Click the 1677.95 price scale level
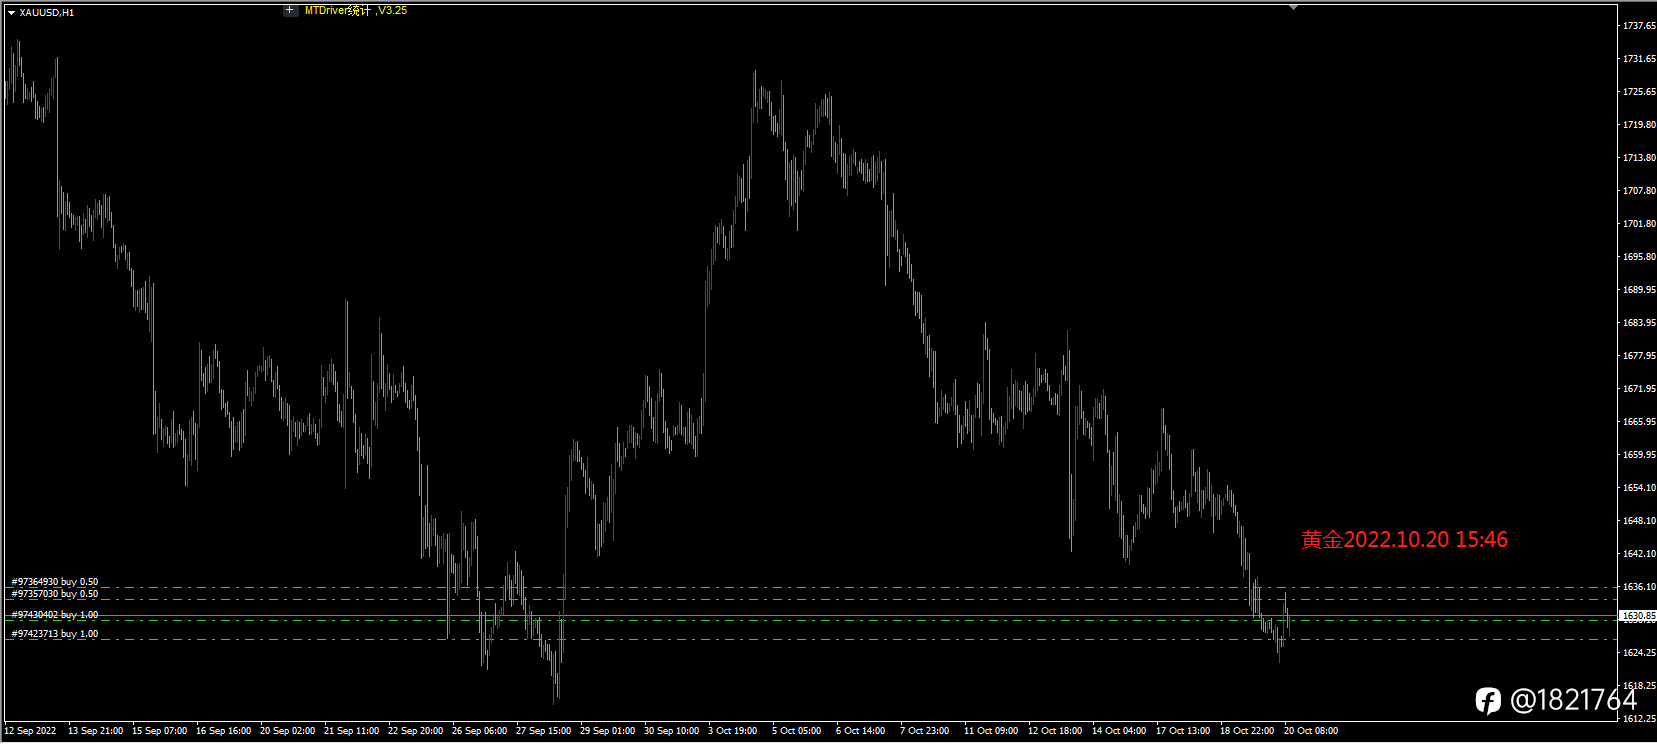Image resolution: width=1657 pixels, height=744 pixels. pos(1639,356)
